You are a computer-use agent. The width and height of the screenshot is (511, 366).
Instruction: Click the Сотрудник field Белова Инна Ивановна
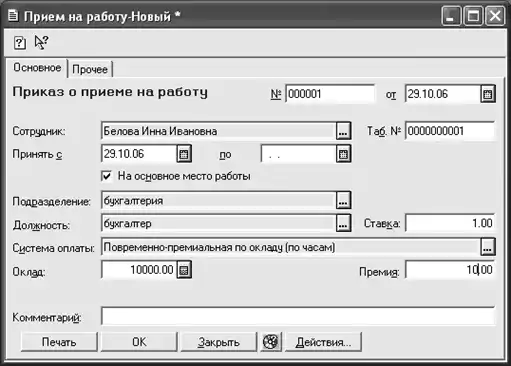coord(218,131)
